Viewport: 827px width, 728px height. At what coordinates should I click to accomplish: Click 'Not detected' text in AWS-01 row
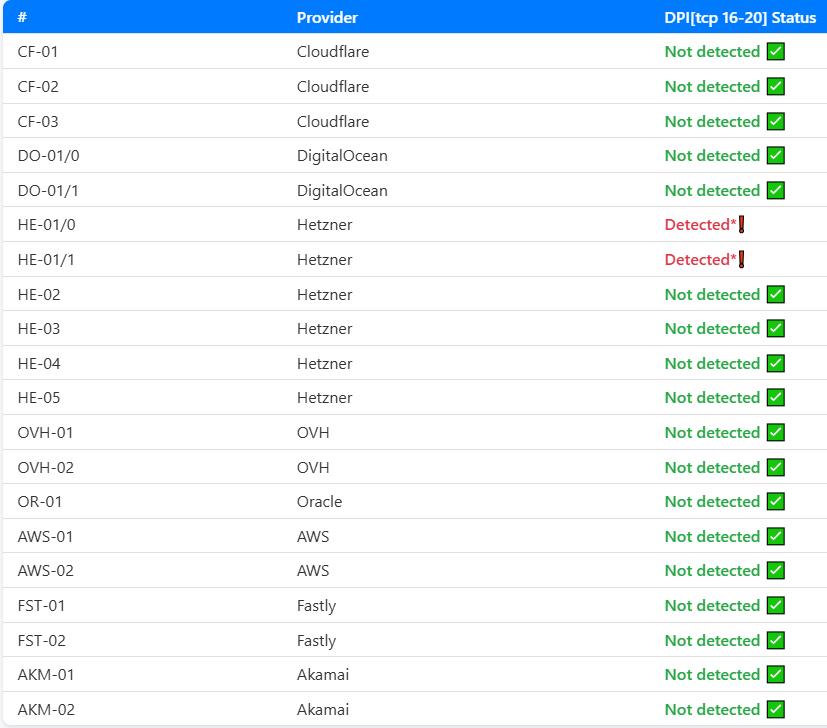[712, 537]
